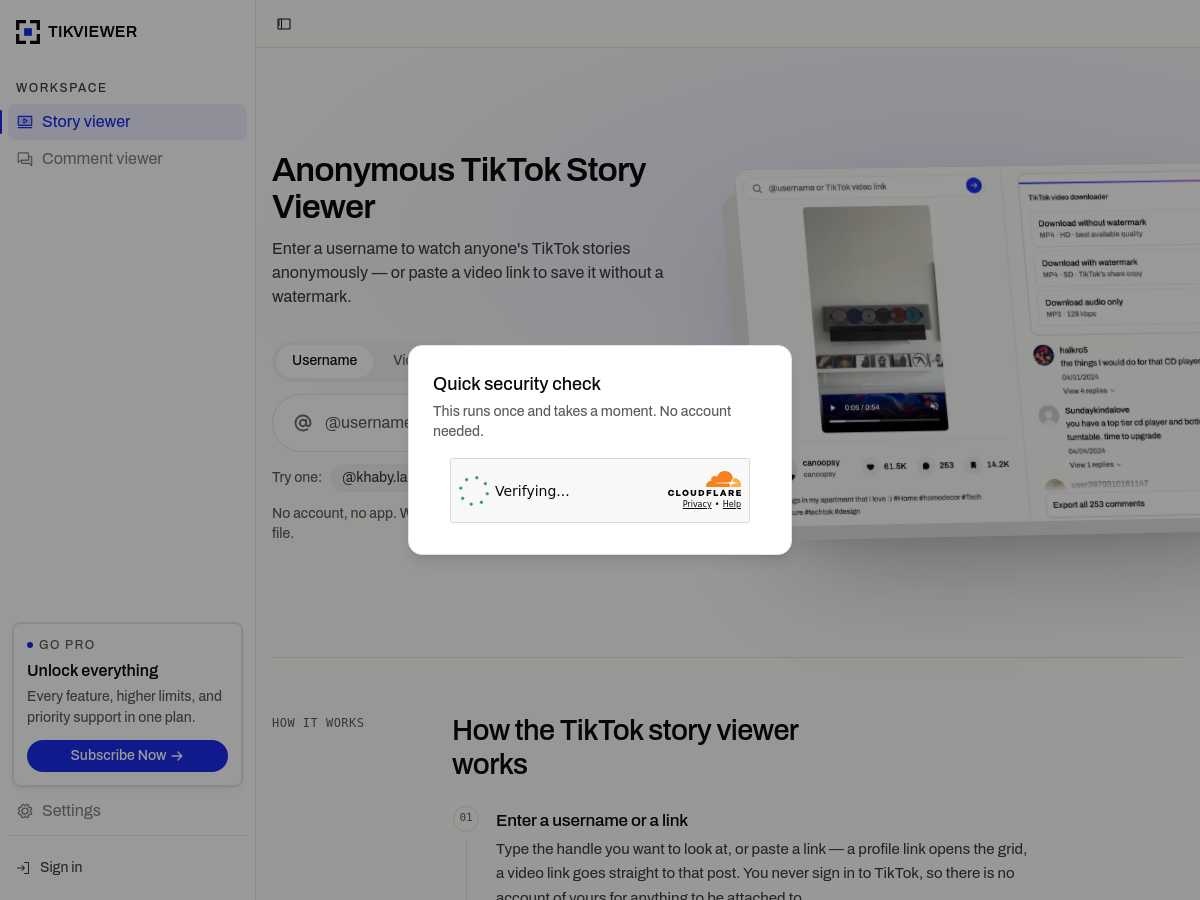This screenshot has width=1200, height=900.
Task: Click Download without watermark option
Action: [1115, 228]
